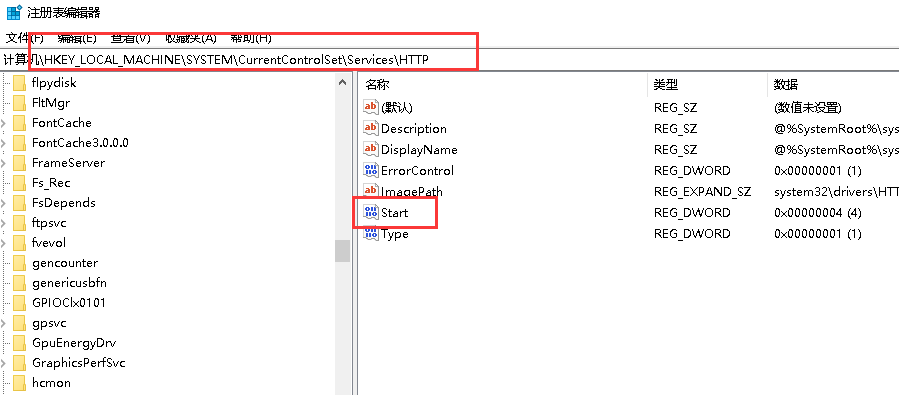This screenshot has height=395, width=899.
Task: Select the GraphicsPerfSvc folder icon
Action: 19,363
